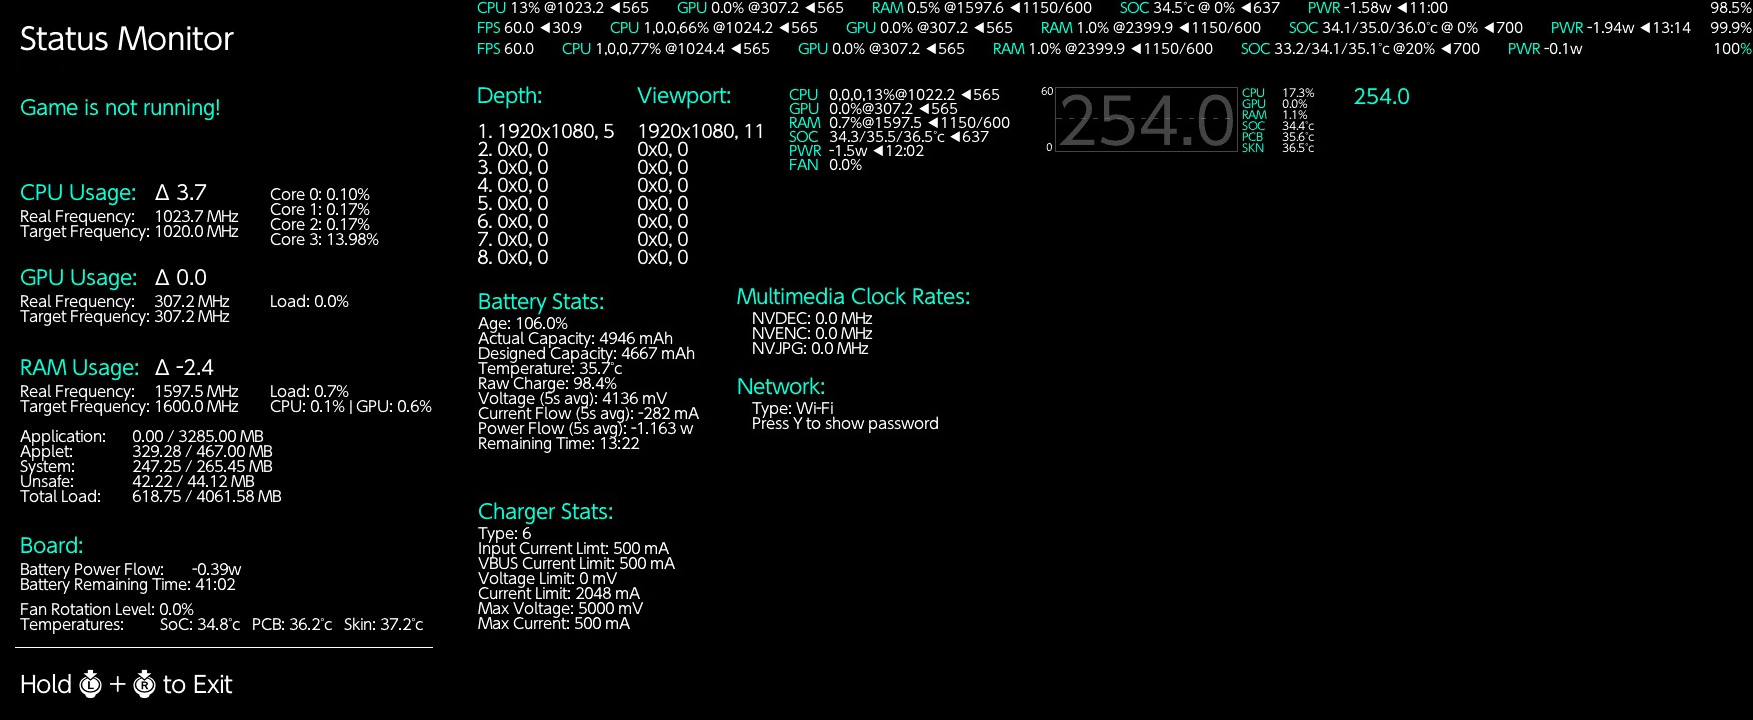Click the 'Depth:' column heading
1753x720 pixels.
click(x=510, y=96)
